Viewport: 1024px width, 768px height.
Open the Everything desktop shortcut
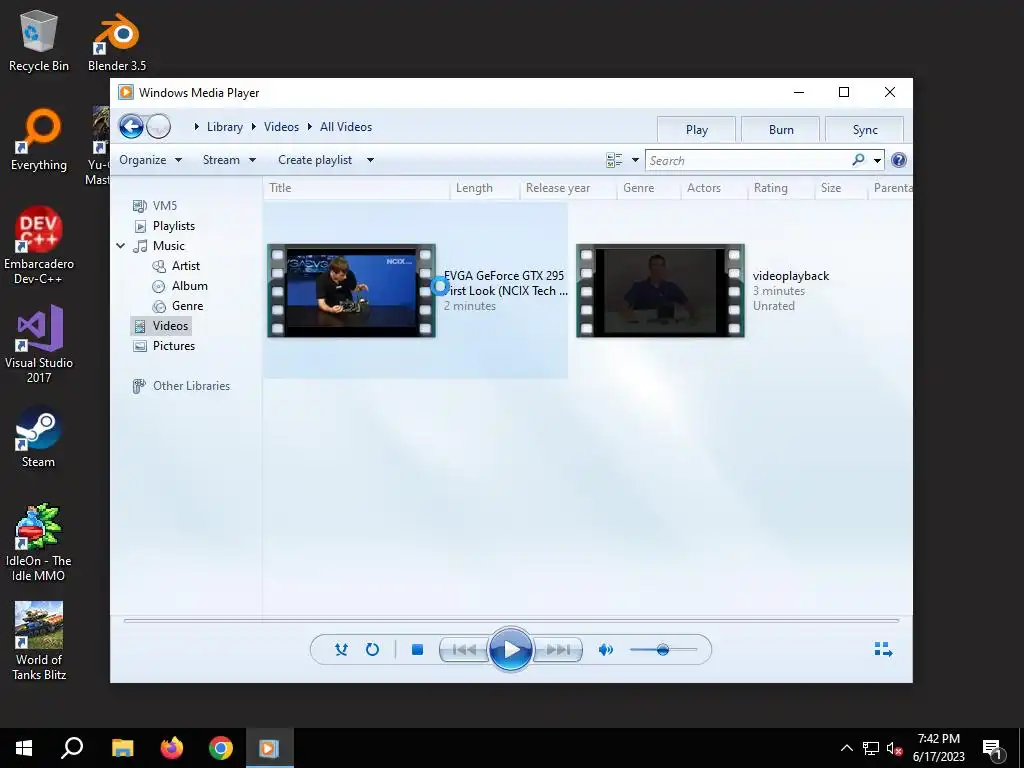click(39, 140)
